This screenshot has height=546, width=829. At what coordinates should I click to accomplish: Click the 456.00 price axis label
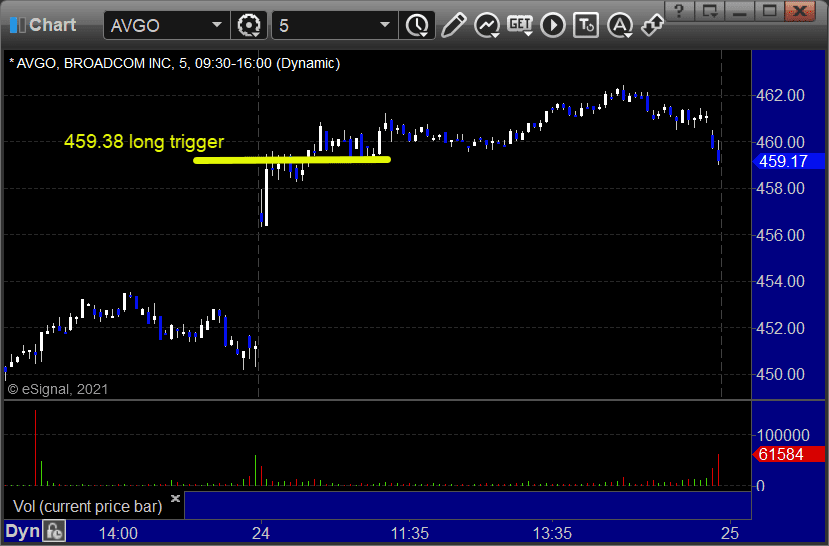point(780,235)
